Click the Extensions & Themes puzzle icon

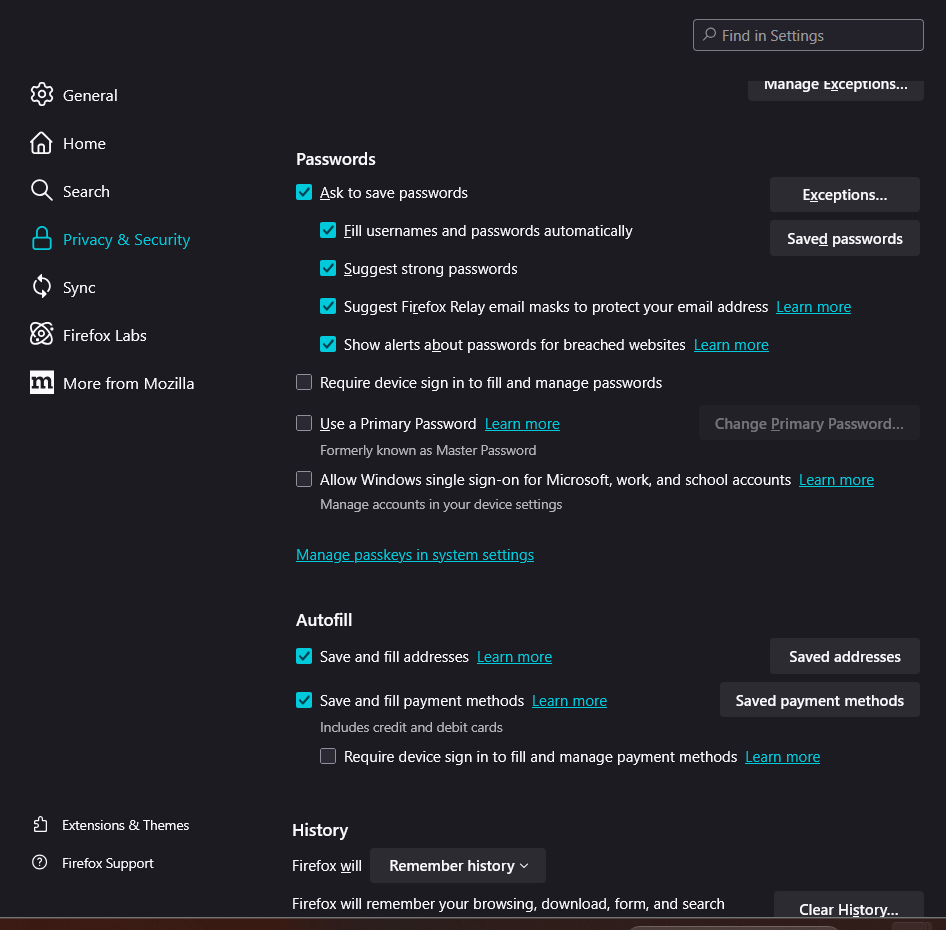(x=40, y=824)
